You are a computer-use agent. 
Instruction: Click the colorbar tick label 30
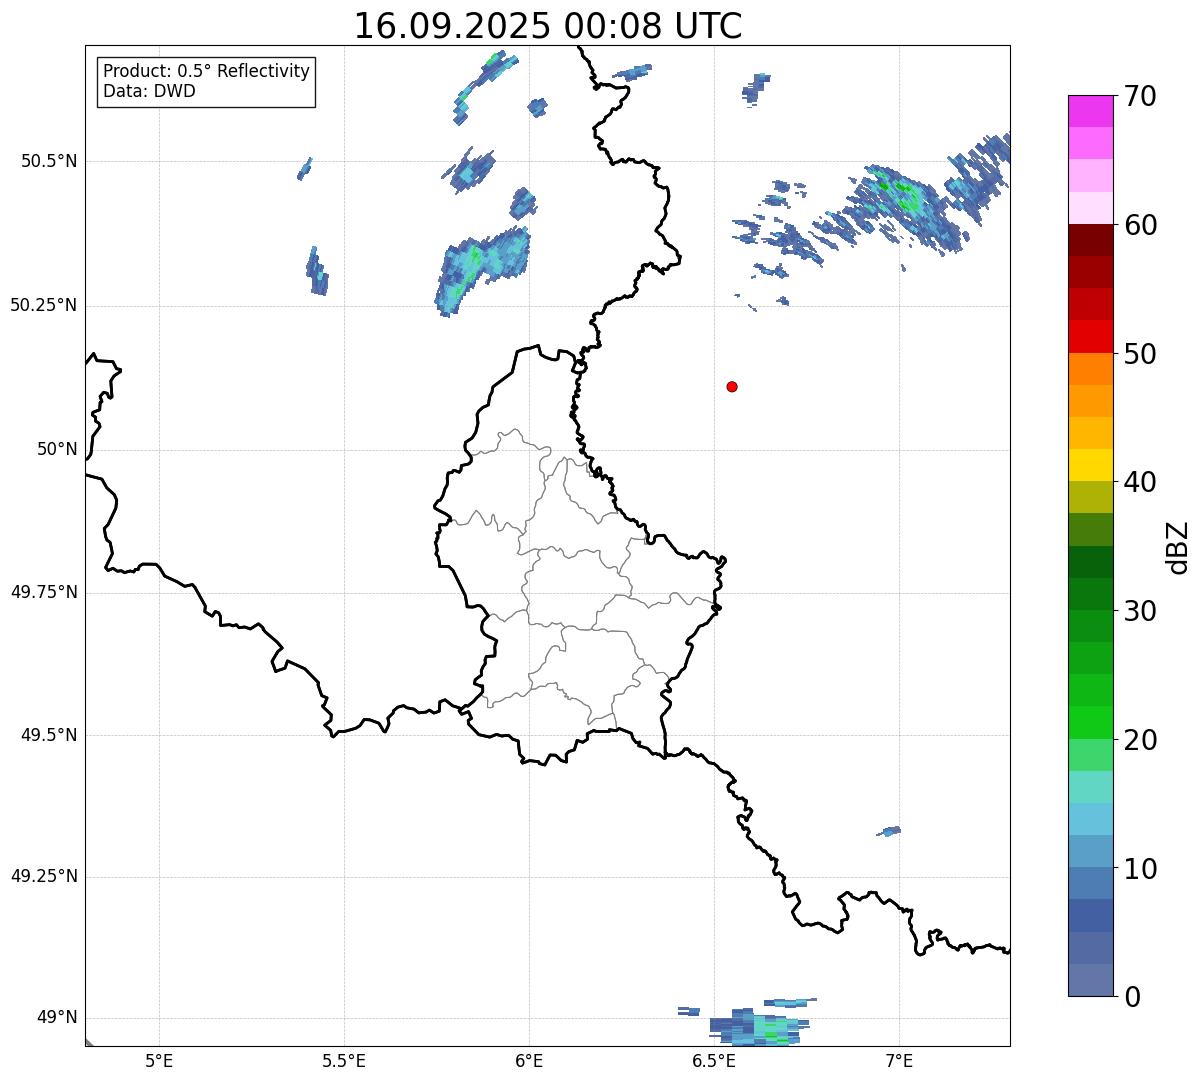tap(1140, 611)
